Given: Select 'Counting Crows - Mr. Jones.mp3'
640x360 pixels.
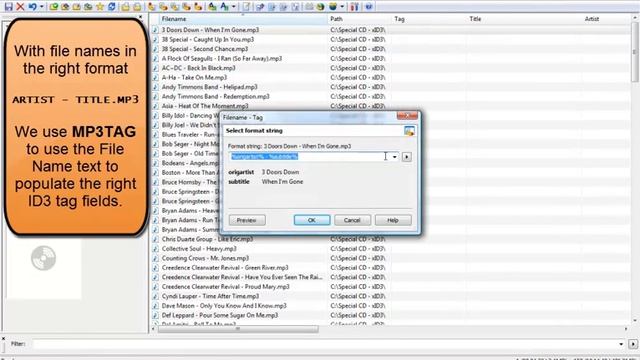Looking at the screenshot, I should pos(205,258).
